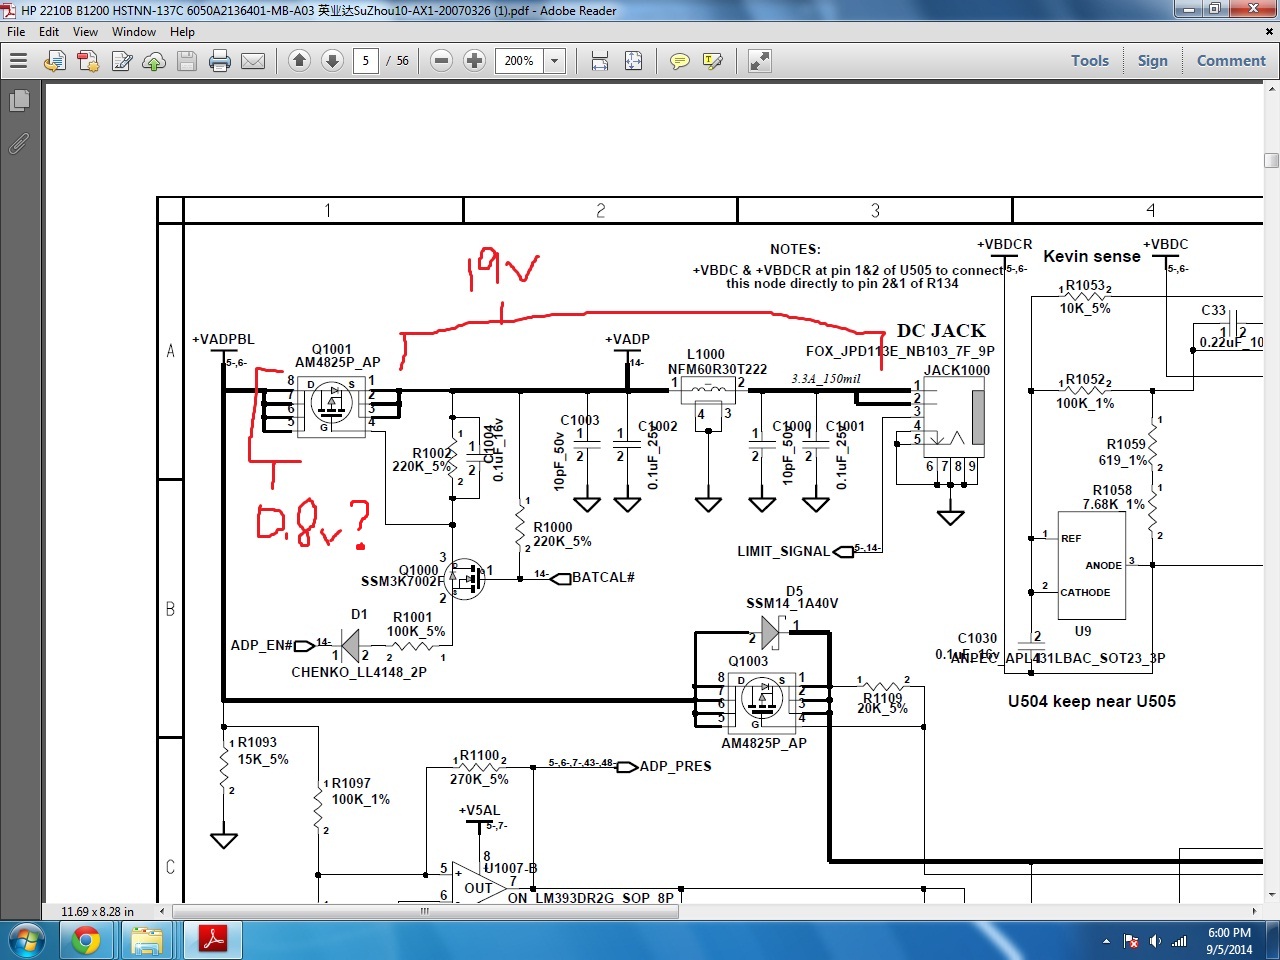This screenshot has height=960, width=1280.
Task: Send file by email envelope icon
Action: click(253, 61)
